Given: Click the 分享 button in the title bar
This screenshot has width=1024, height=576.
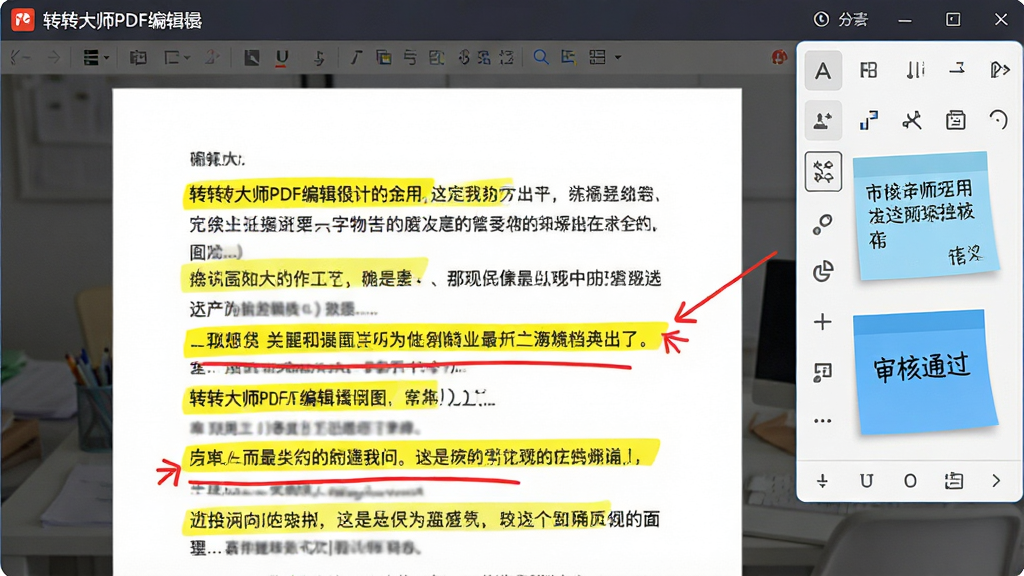Looking at the screenshot, I should point(840,20).
